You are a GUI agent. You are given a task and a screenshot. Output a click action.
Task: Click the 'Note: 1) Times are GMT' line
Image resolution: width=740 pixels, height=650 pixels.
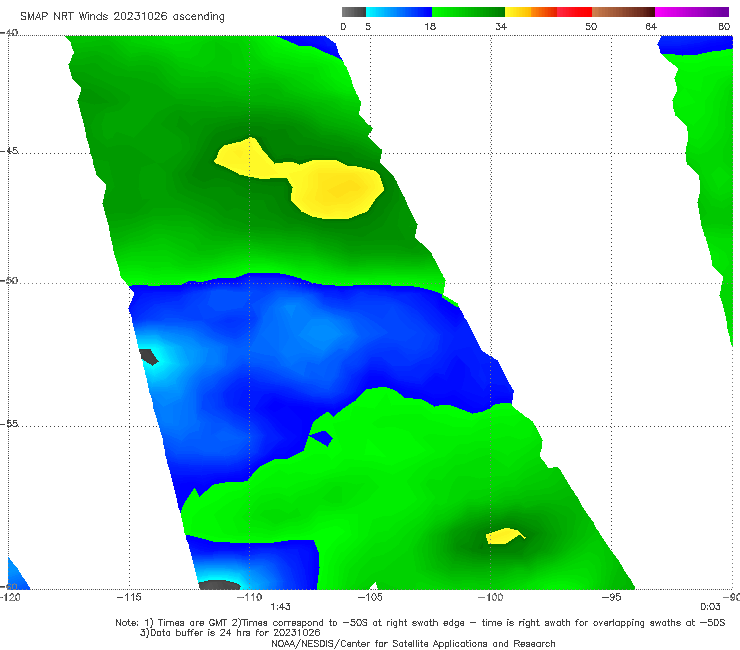pos(420,623)
